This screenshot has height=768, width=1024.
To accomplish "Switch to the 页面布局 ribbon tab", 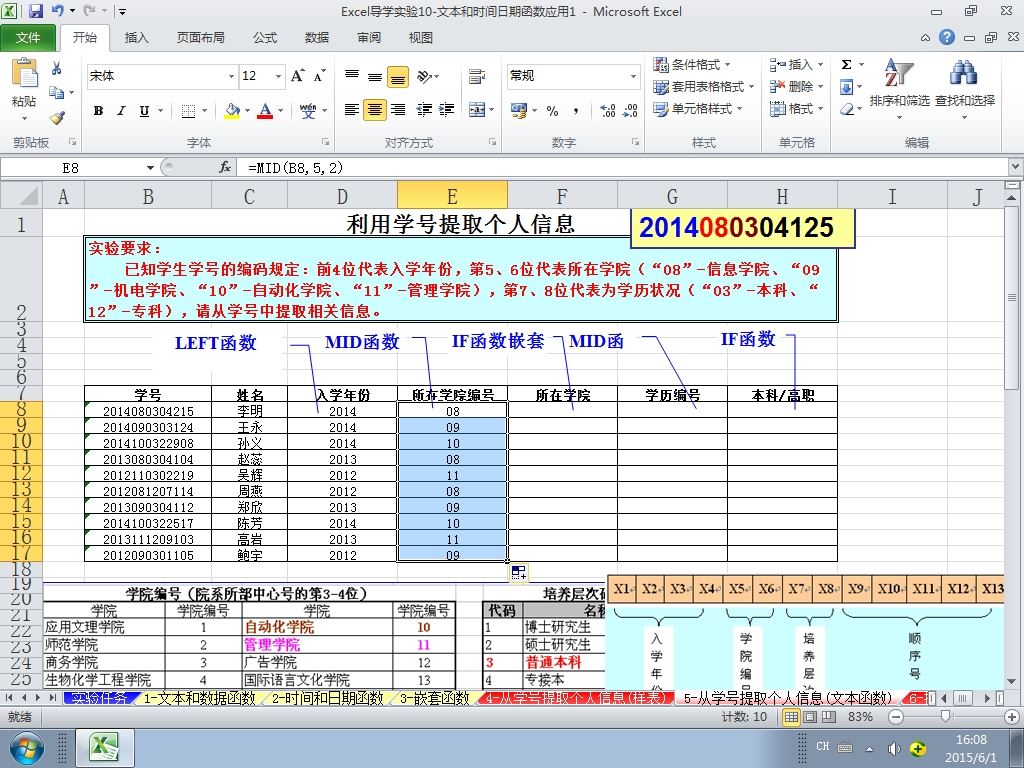I will (x=200, y=37).
